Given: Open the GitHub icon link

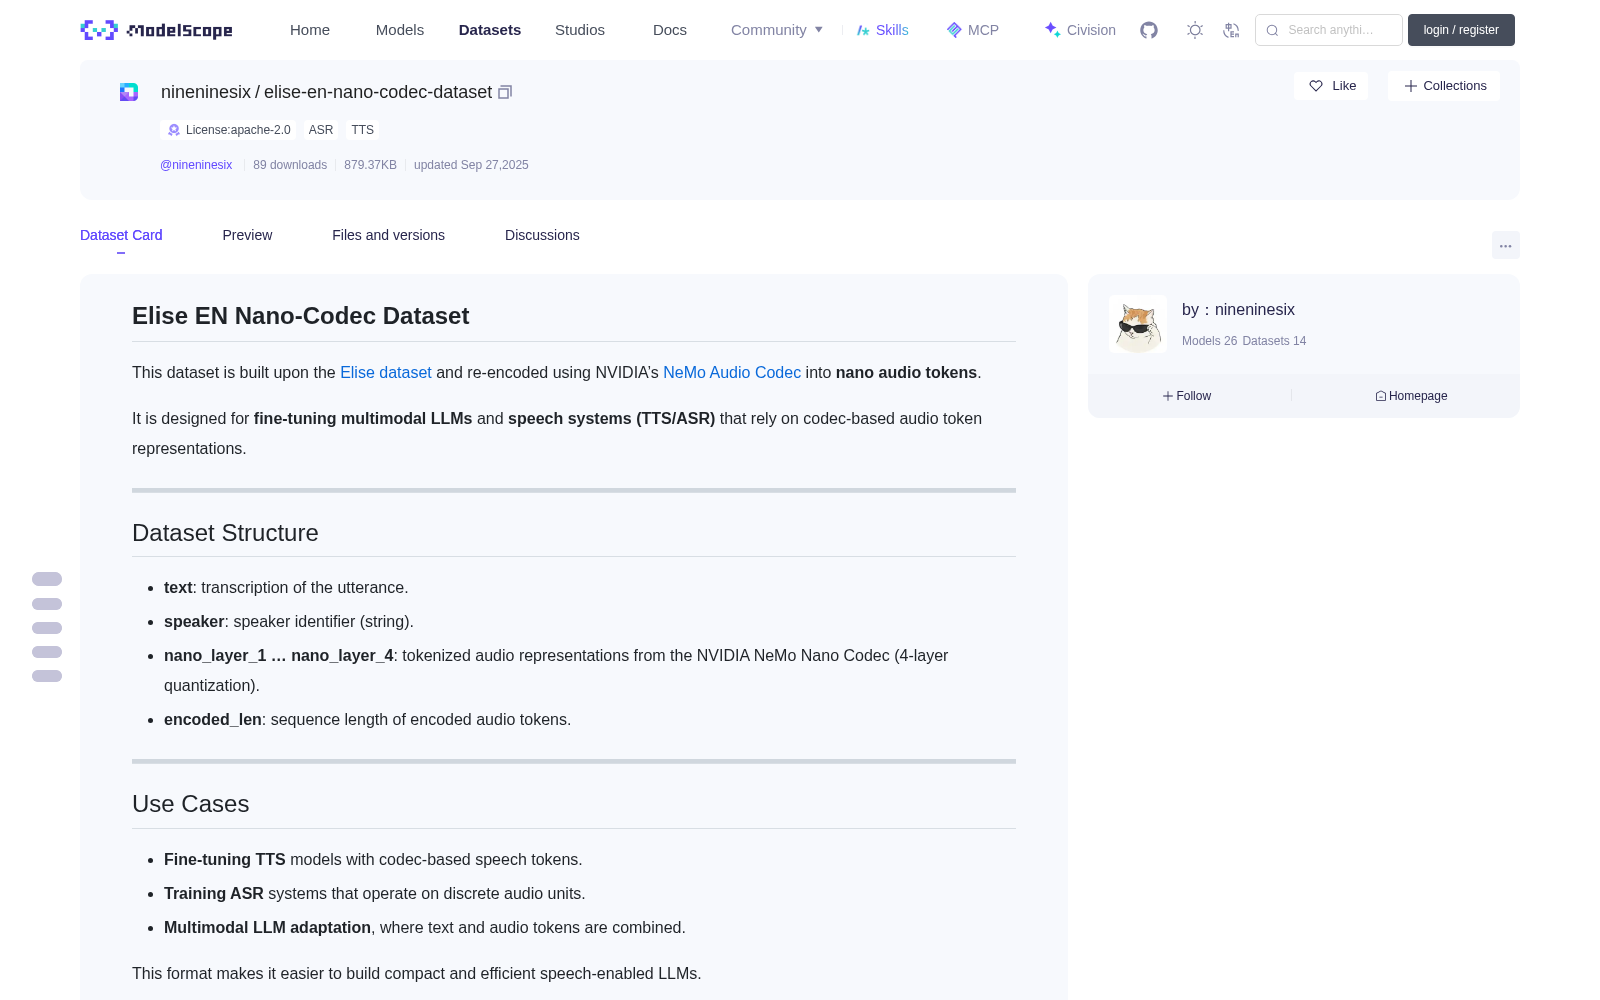Looking at the screenshot, I should 1149,30.
